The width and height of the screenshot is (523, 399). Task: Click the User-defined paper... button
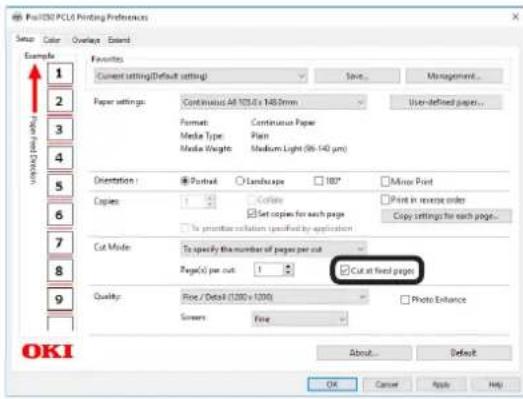click(446, 102)
